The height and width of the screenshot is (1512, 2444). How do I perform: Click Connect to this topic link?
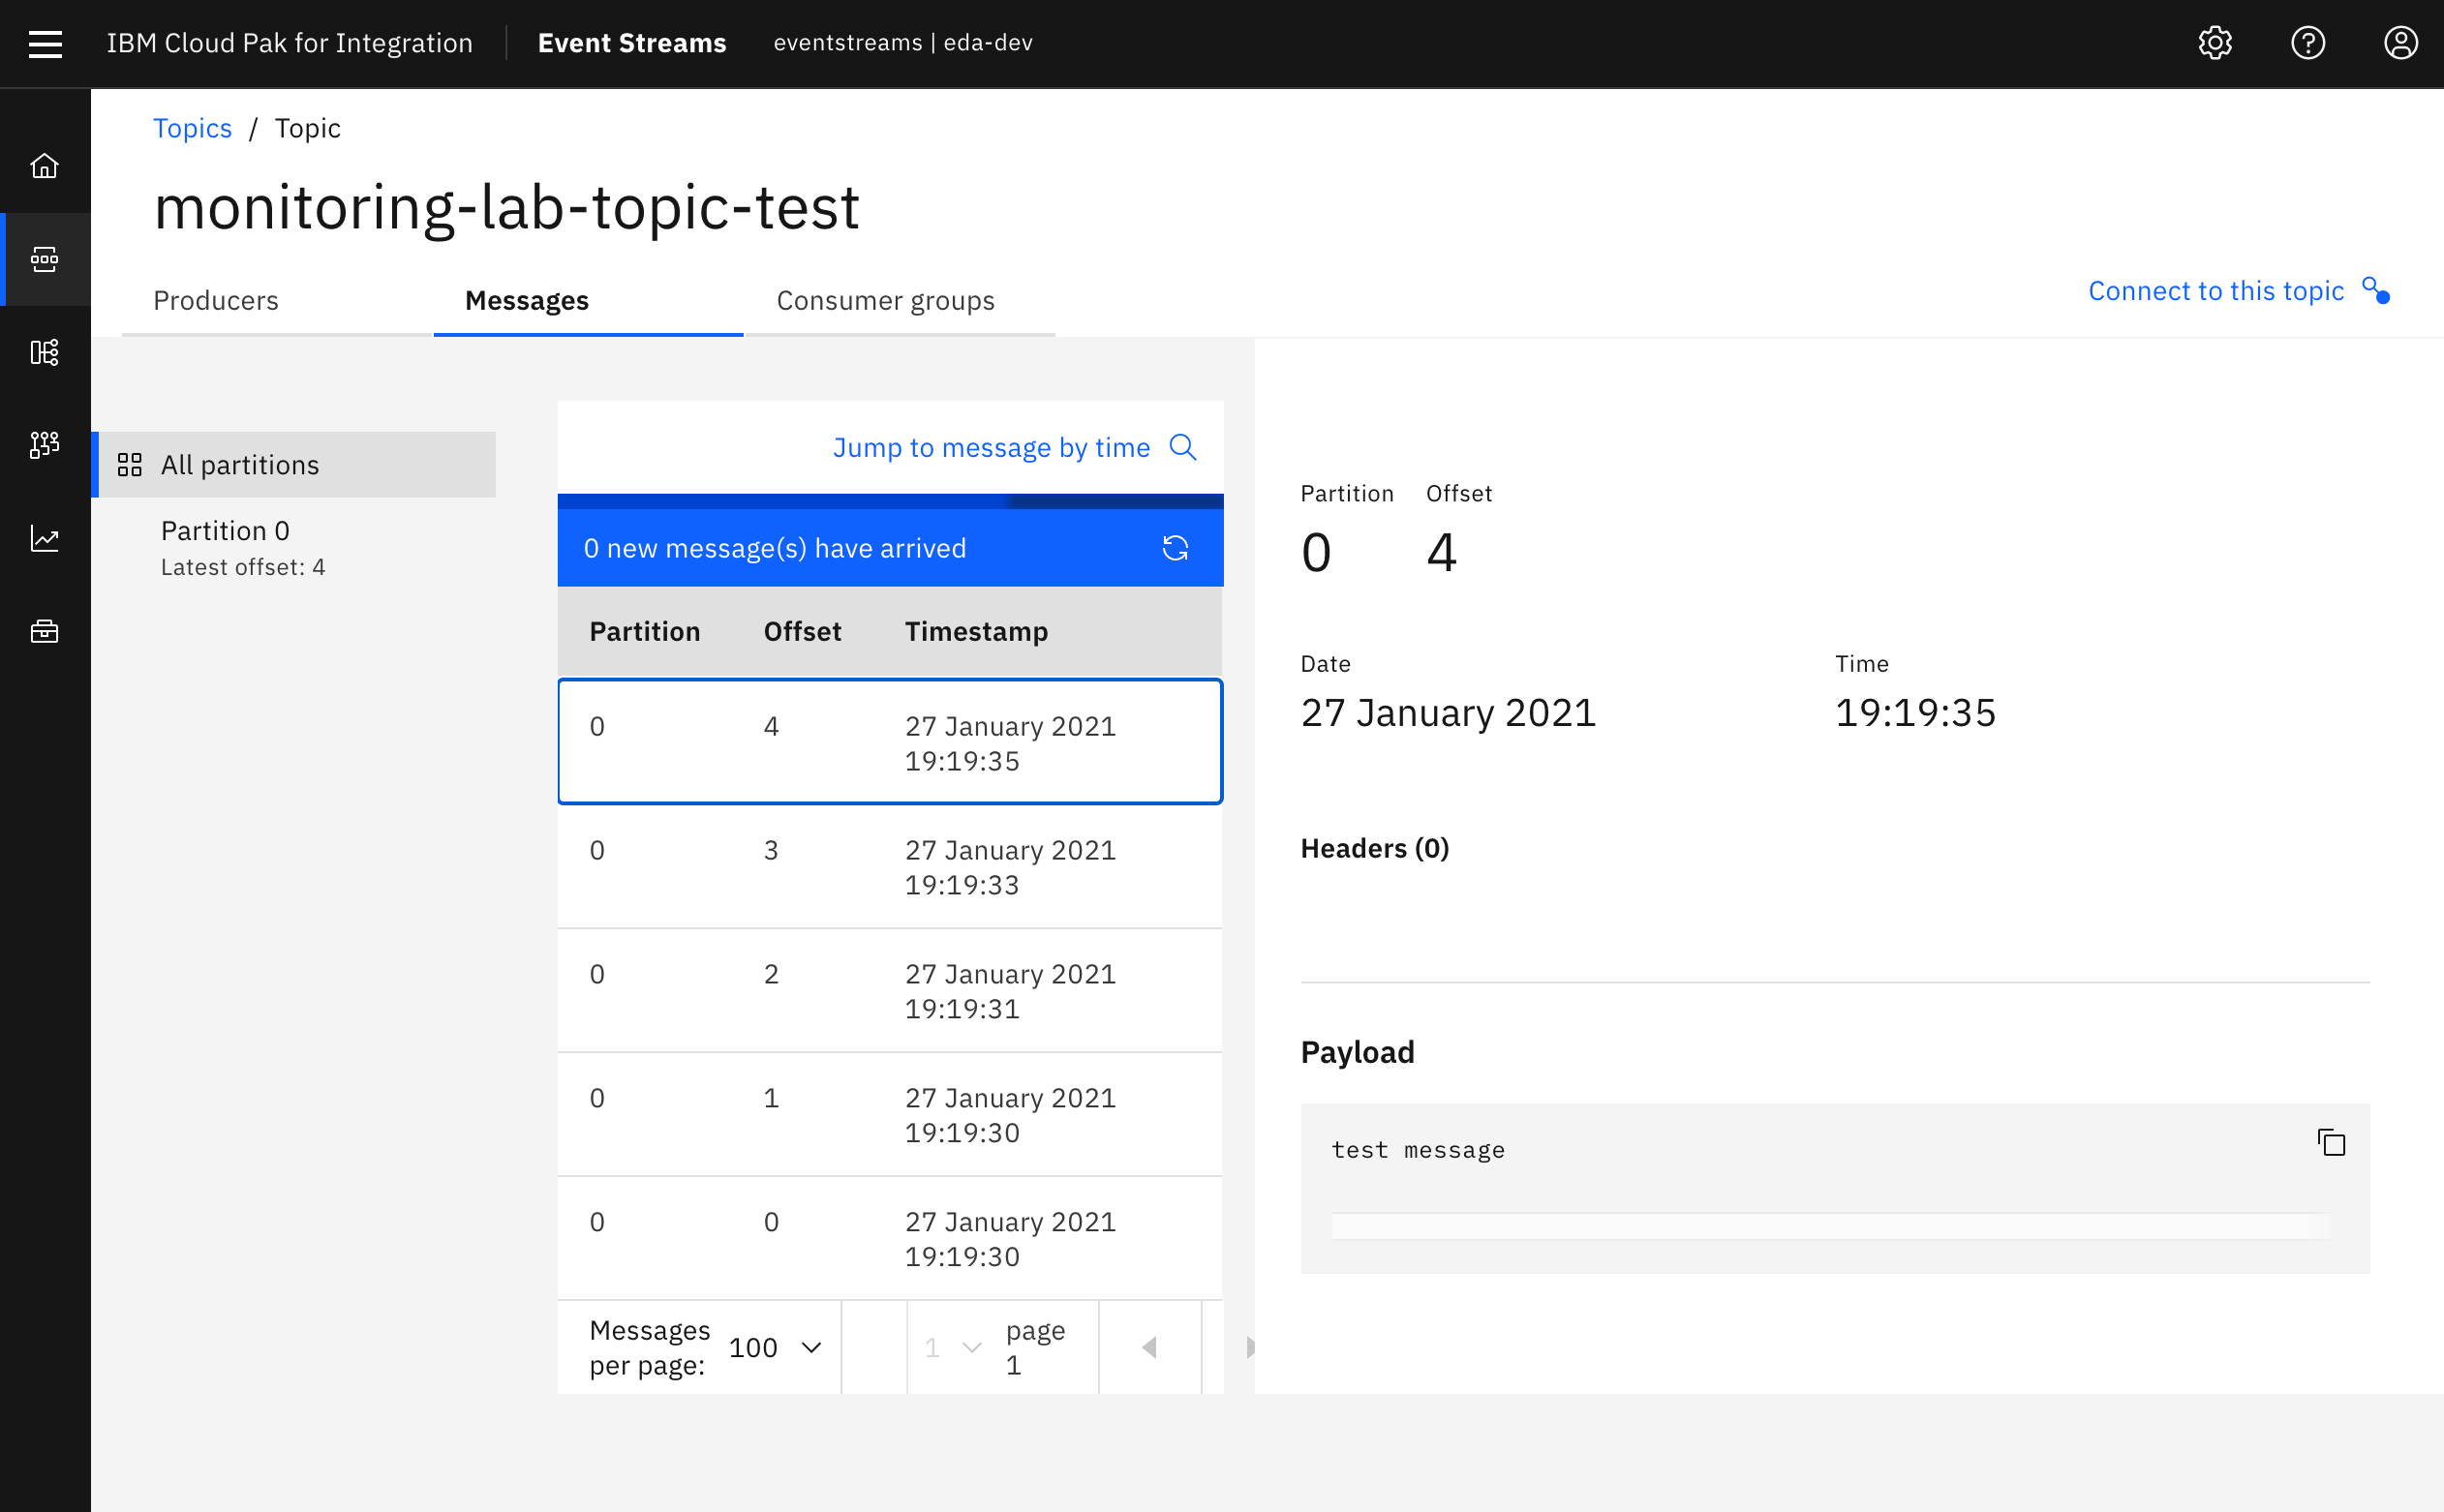pos(2216,291)
